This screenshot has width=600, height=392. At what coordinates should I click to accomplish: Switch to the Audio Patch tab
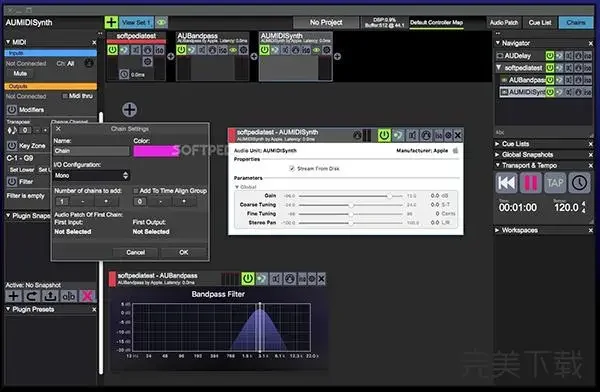click(504, 23)
